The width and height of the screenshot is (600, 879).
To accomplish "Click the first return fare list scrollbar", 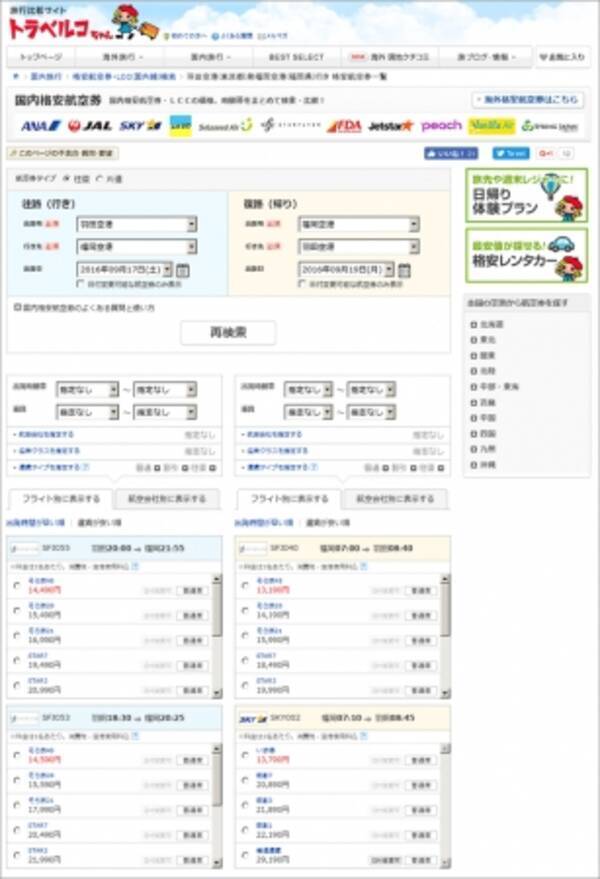I will click(445, 636).
